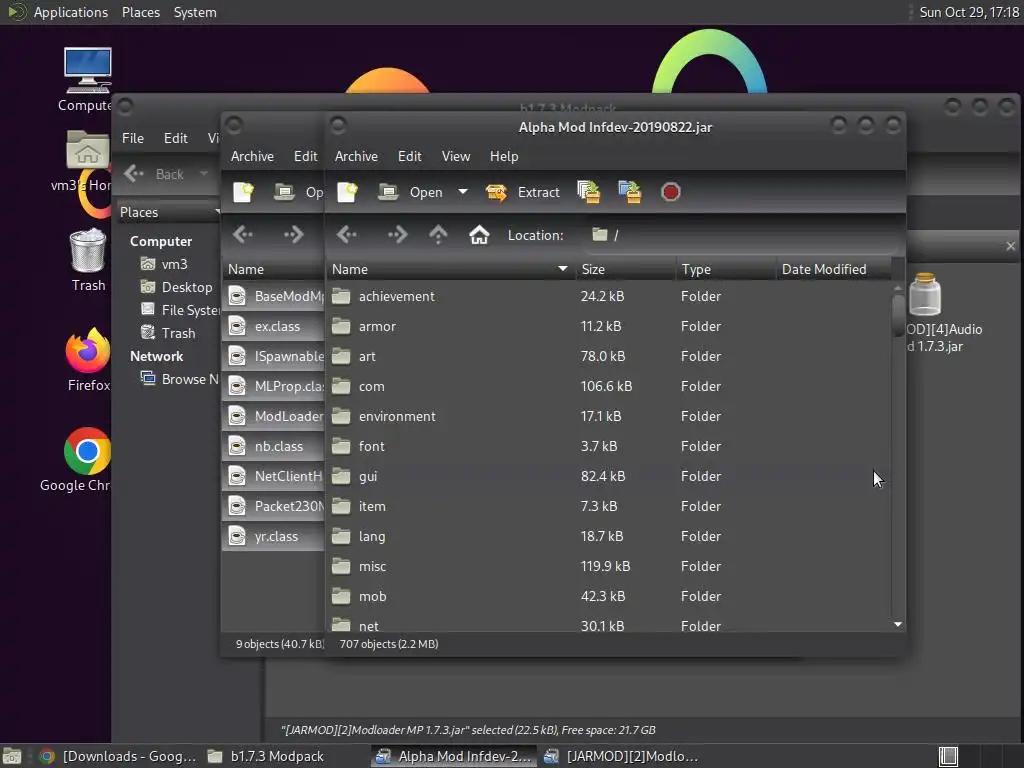The height and width of the screenshot is (768, 1024).
Task: Click the file list scrollbar thumb
Action: tap(898, 315)
